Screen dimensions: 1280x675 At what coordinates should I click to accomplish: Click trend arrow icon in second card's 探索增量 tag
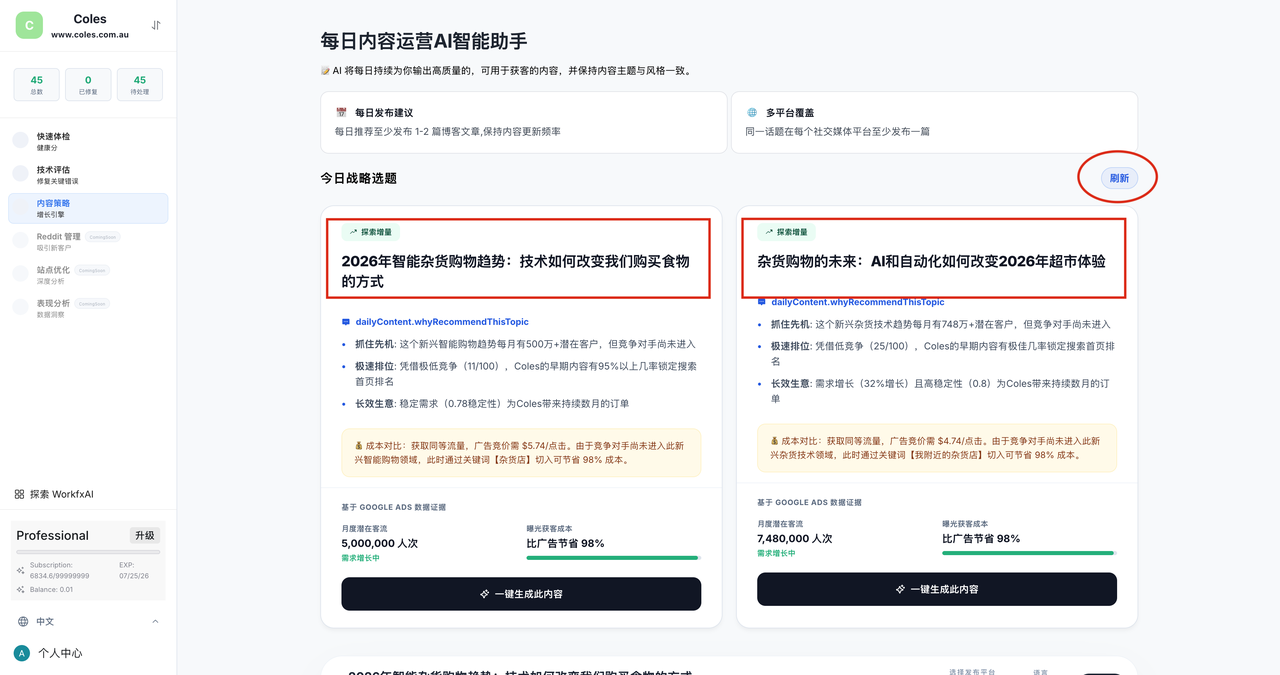[769, 232]
